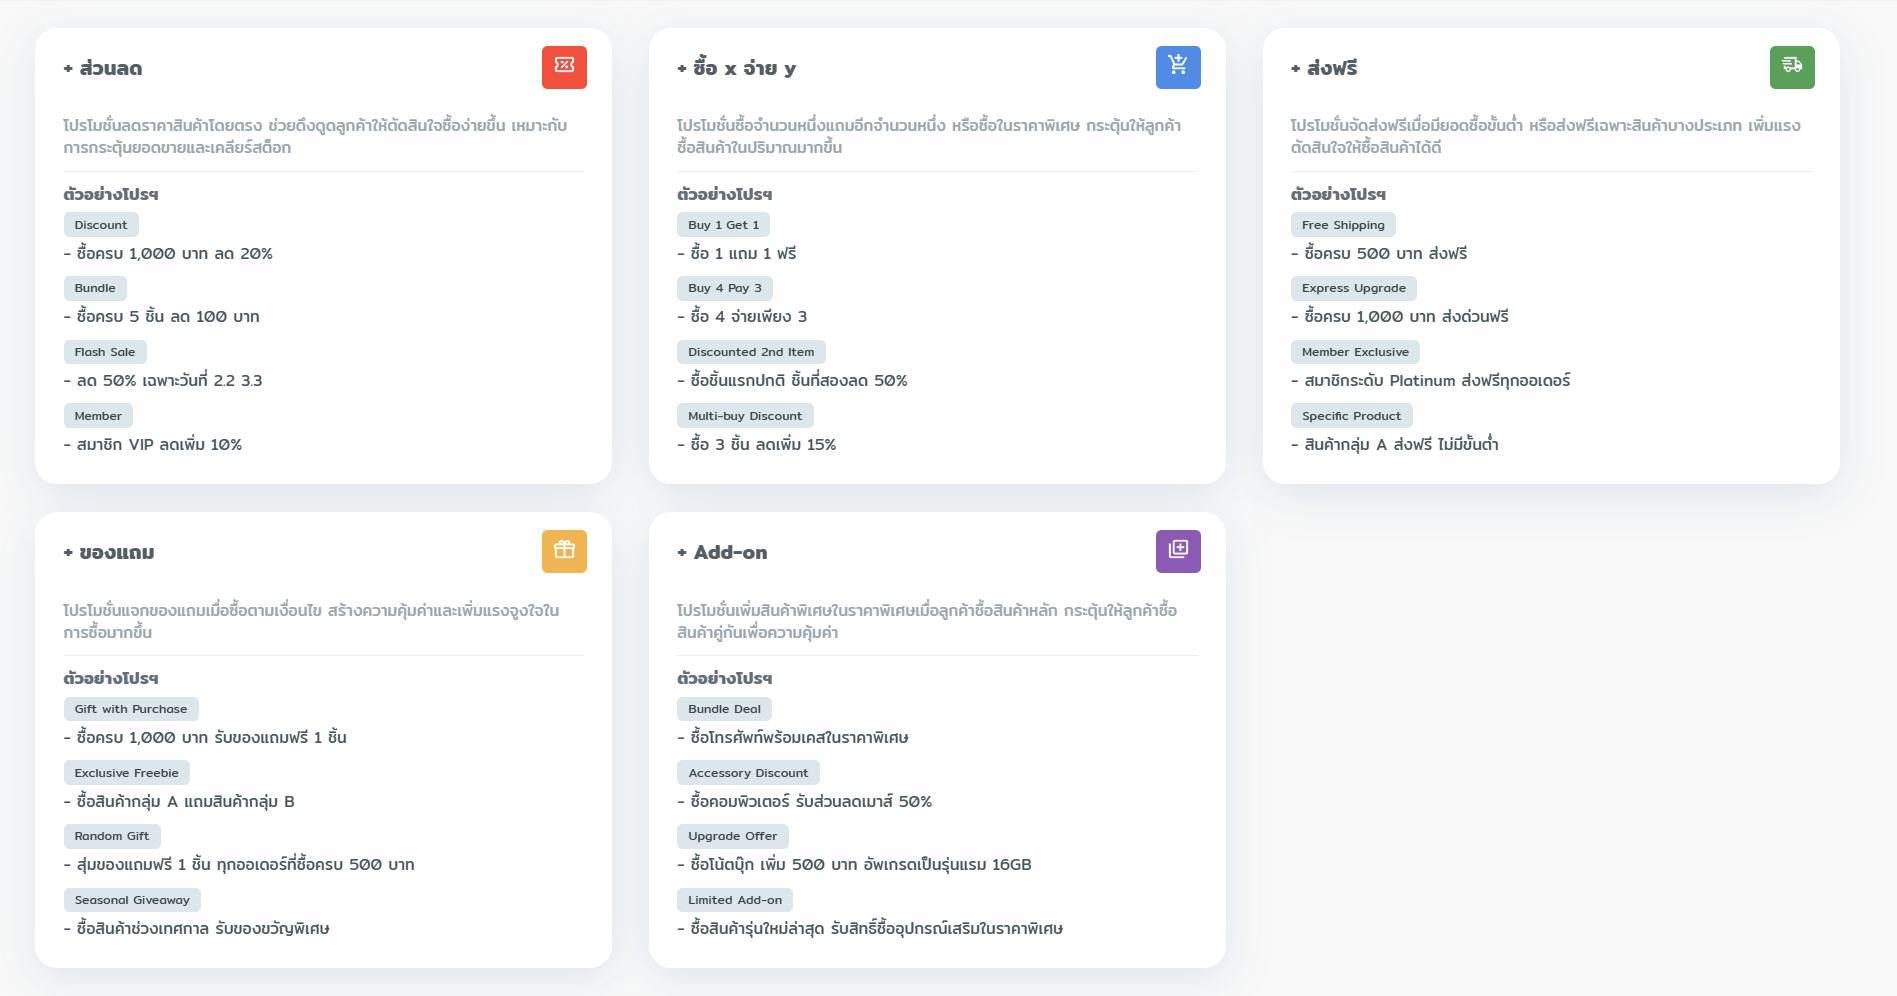The width and height of the screenshot is (1897, 996).
Task: Click the orange gift box icon
Action: pyautogui.click(x=564, y=551)
